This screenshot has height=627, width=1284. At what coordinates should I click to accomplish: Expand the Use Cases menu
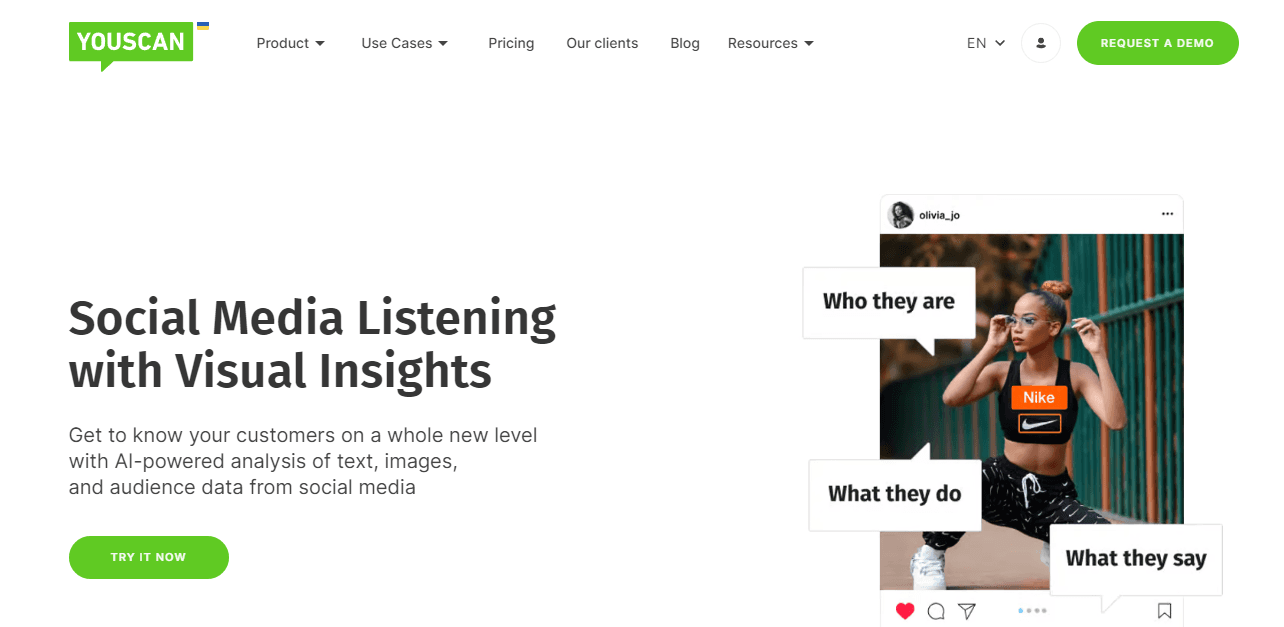click(403, 43)
